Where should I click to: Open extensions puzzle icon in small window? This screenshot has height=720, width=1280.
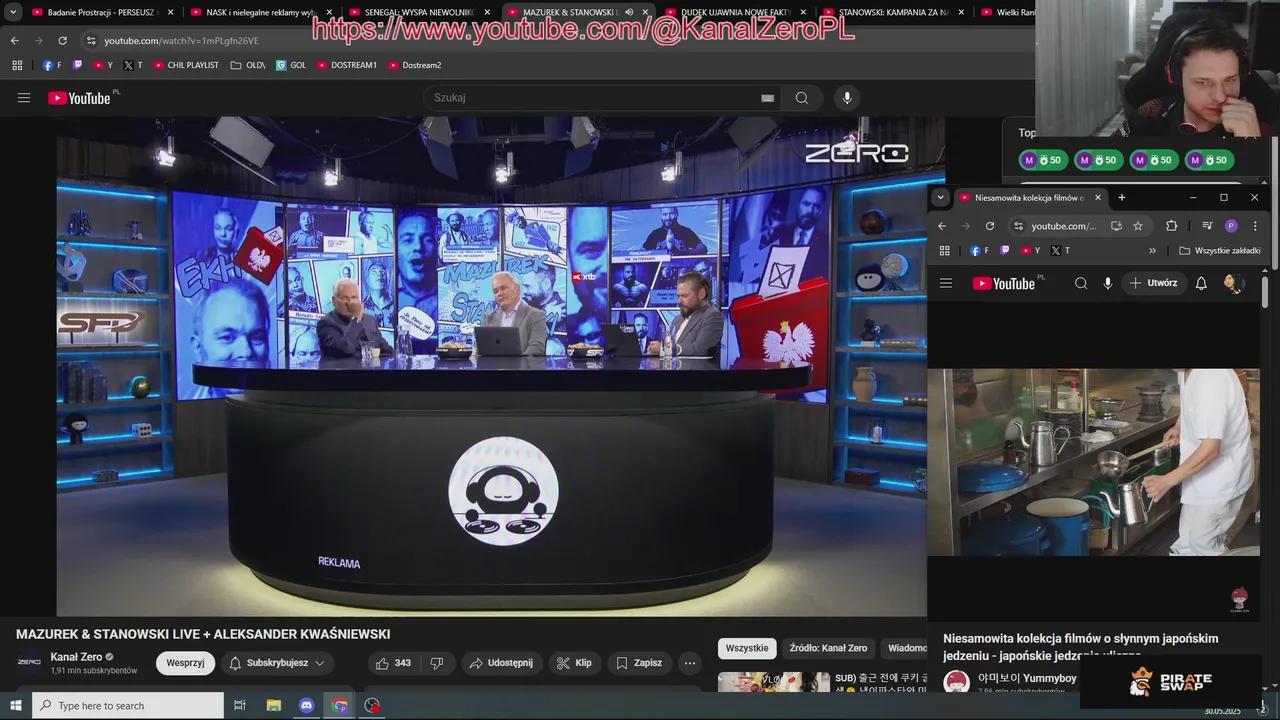tap(1172, 226)
